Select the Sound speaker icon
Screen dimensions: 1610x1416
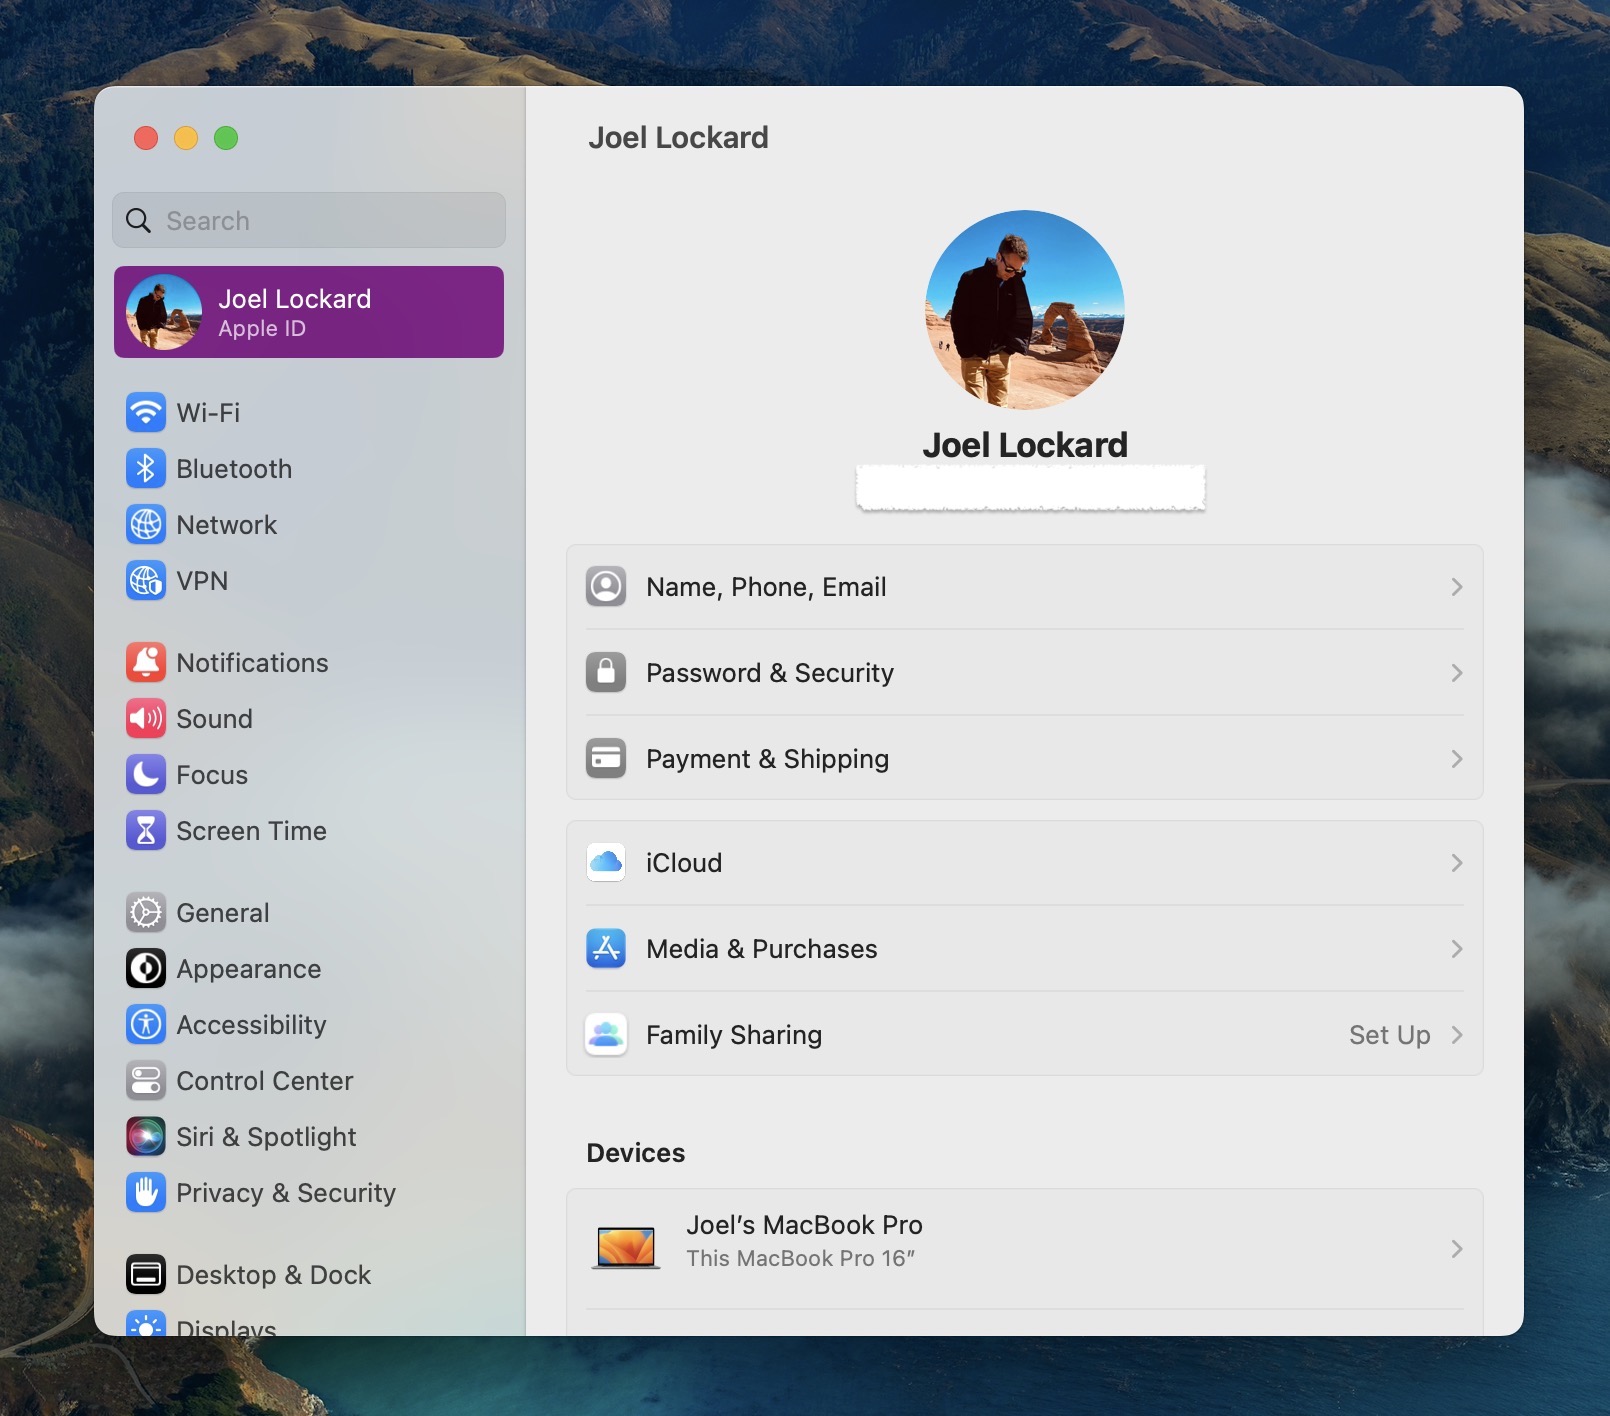(x=146, y=718)
